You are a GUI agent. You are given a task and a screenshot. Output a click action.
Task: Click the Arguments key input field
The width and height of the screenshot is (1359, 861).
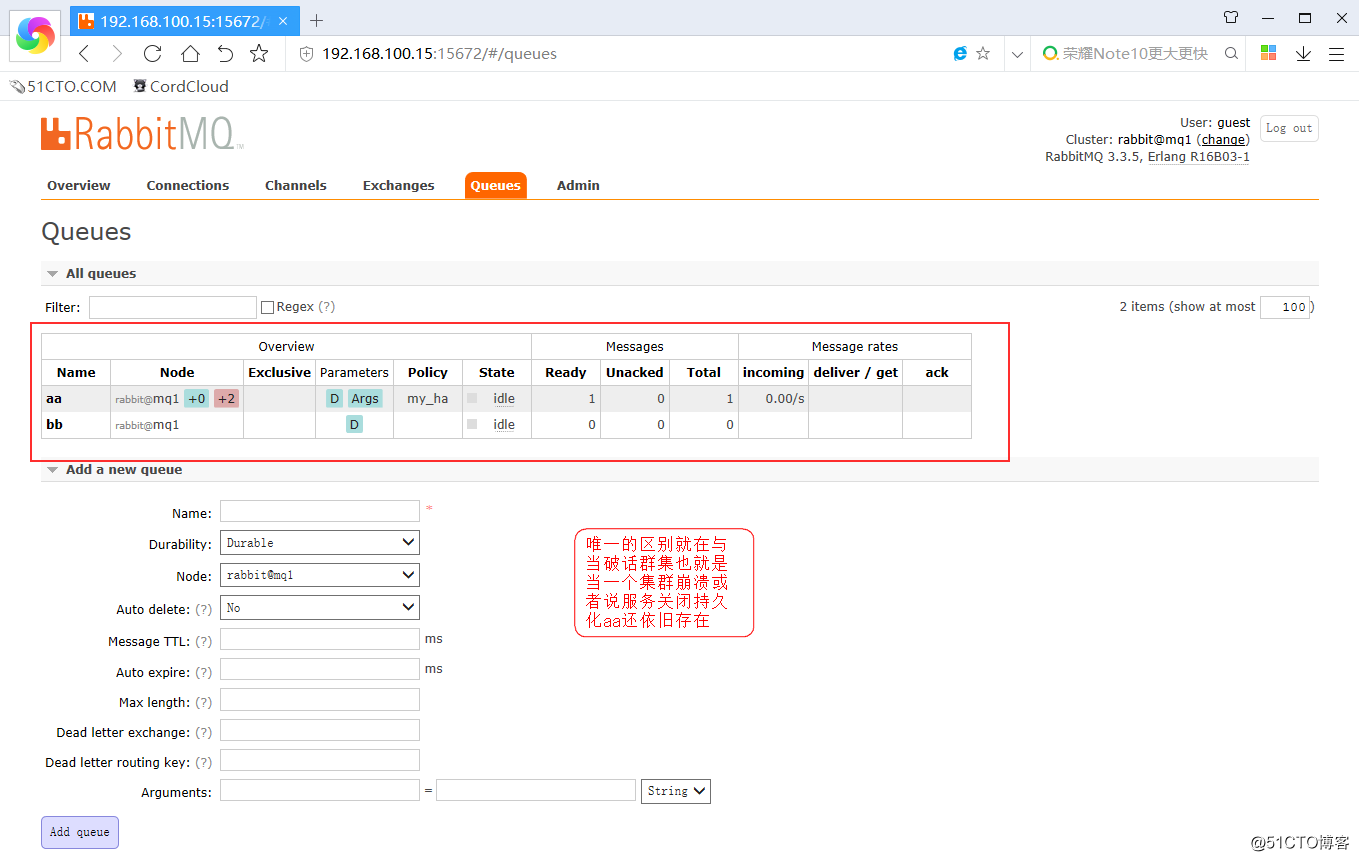[x=320, y=790]
